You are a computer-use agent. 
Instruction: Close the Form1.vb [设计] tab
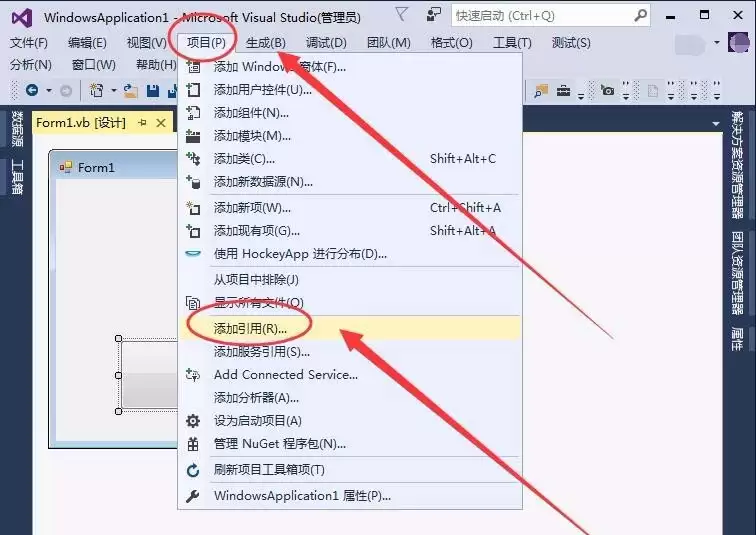coord(161,123)
